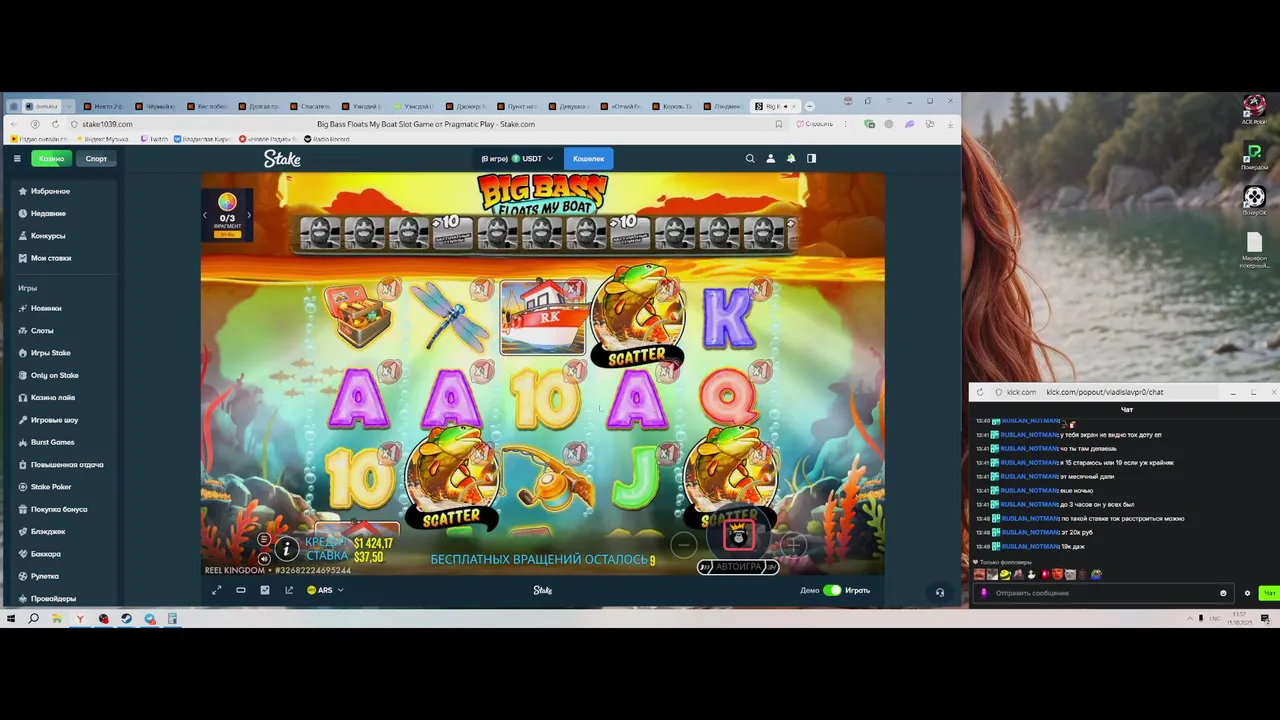Open Windows taskbar search

click(33, 619)
